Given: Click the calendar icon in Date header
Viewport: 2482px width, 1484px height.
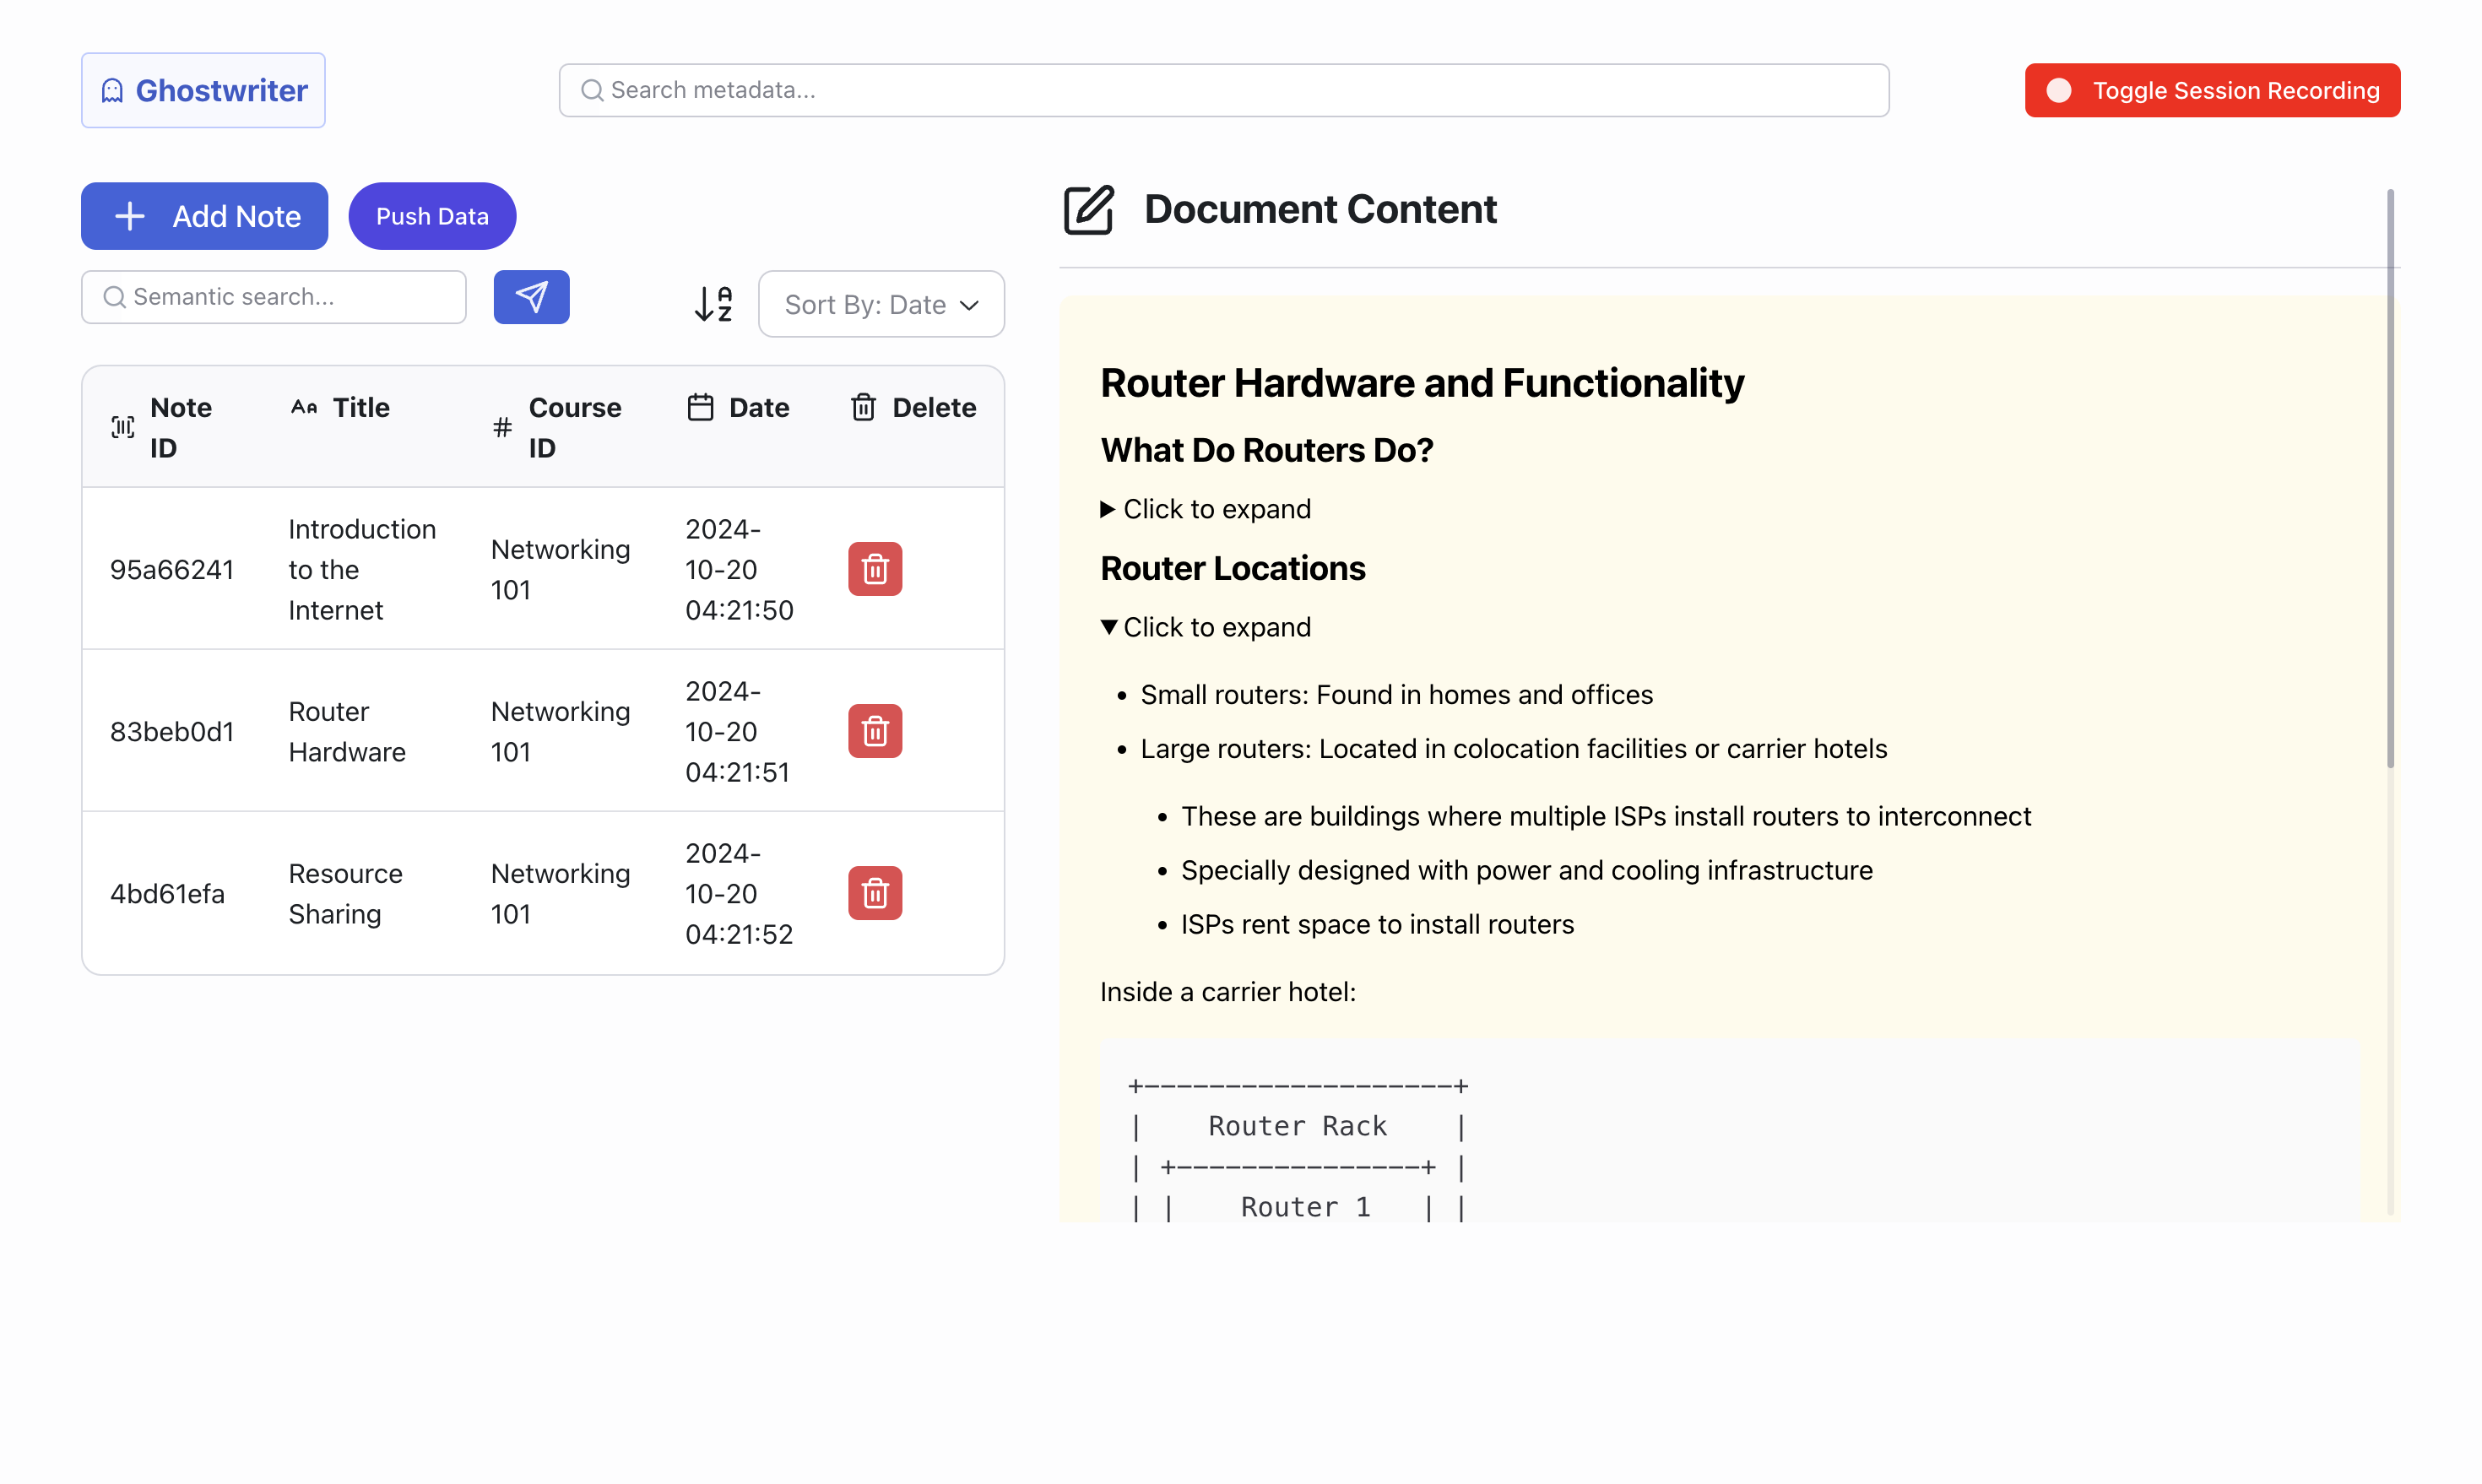Looking at the screenshot, I should tap(700, 407).
